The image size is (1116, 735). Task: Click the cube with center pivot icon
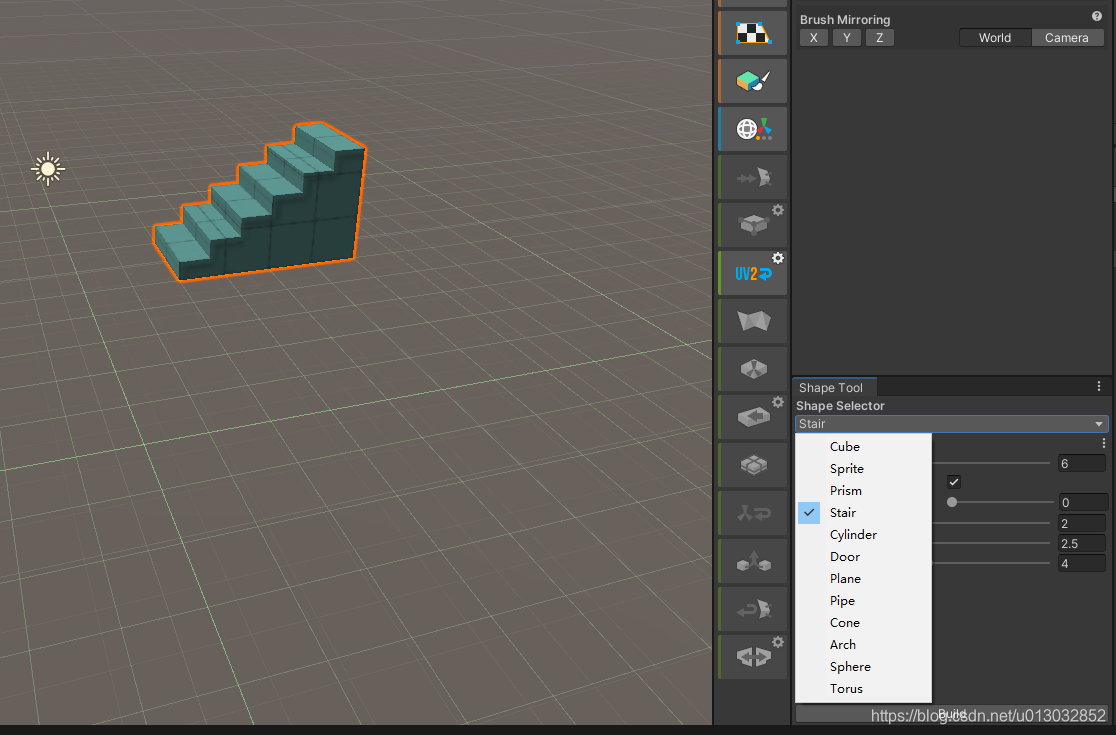click(753, 369)
